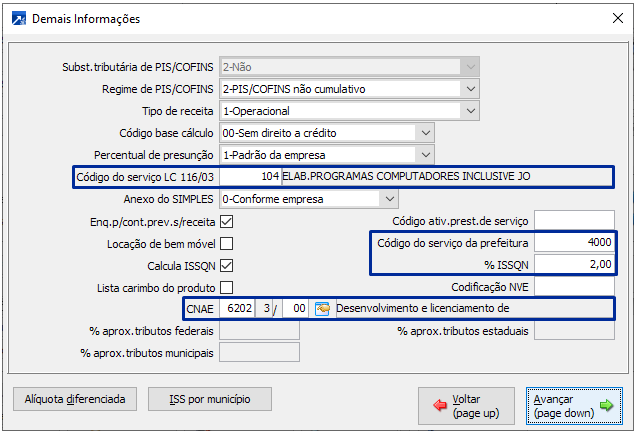Click the Demais Informações window icon
Image resolution: width=637 pixels, height=435 pixels.
[19, 19]
